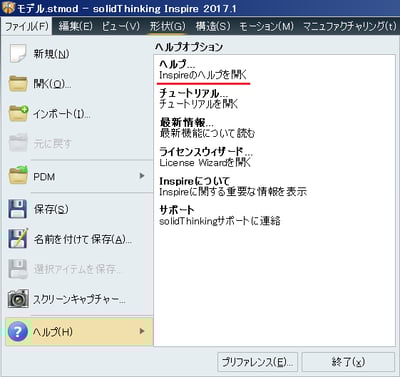This screenshot has height=377, width=400.
Task: Select 新規(N) menu entry
Action: click(x=51, y=54)
